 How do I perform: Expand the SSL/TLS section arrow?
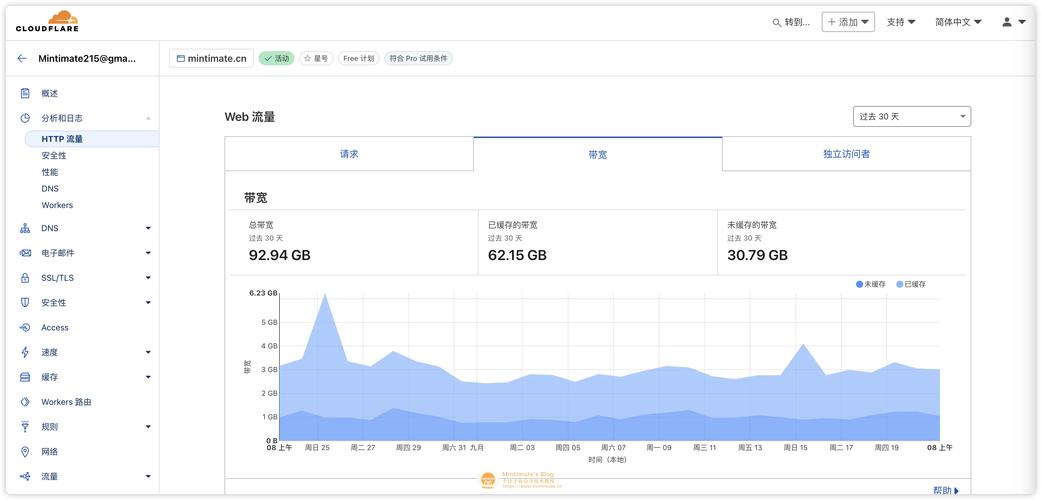pyautogui.click(x=148, y=278)
